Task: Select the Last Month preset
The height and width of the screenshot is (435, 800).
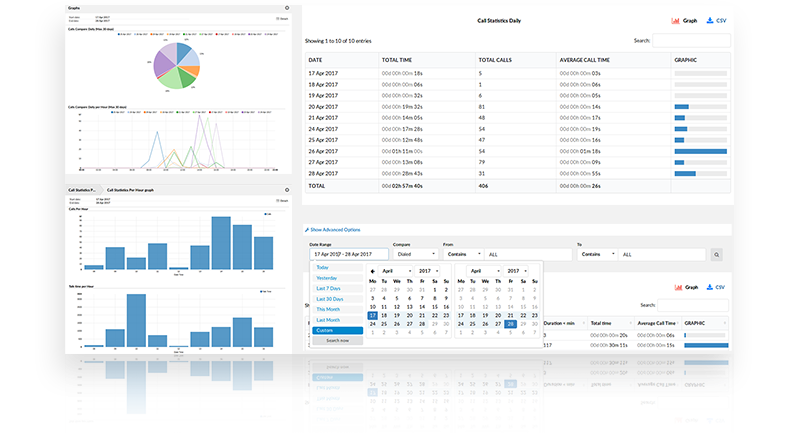Action: [x=337, y=320]
